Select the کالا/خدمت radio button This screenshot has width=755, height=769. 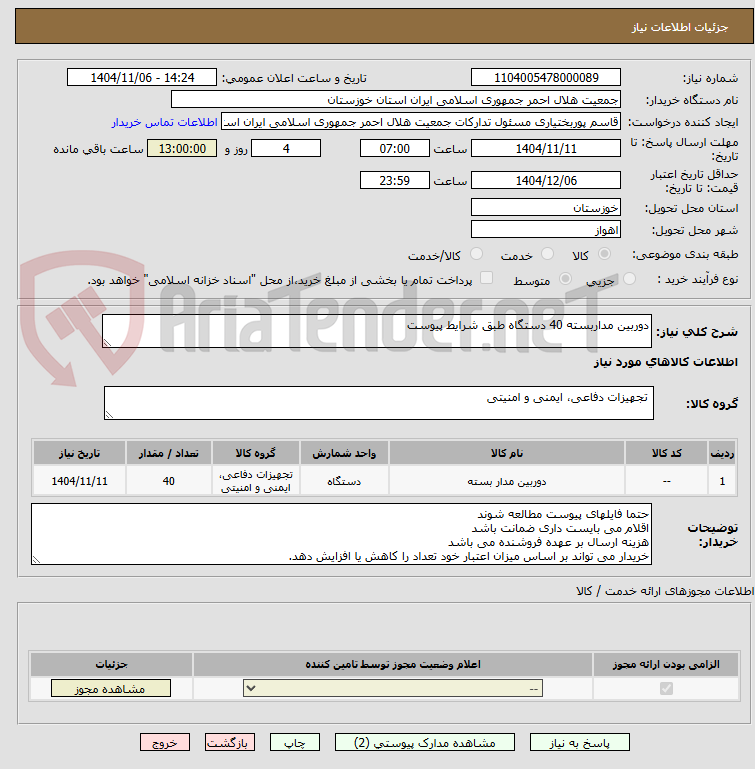(476, 254)
